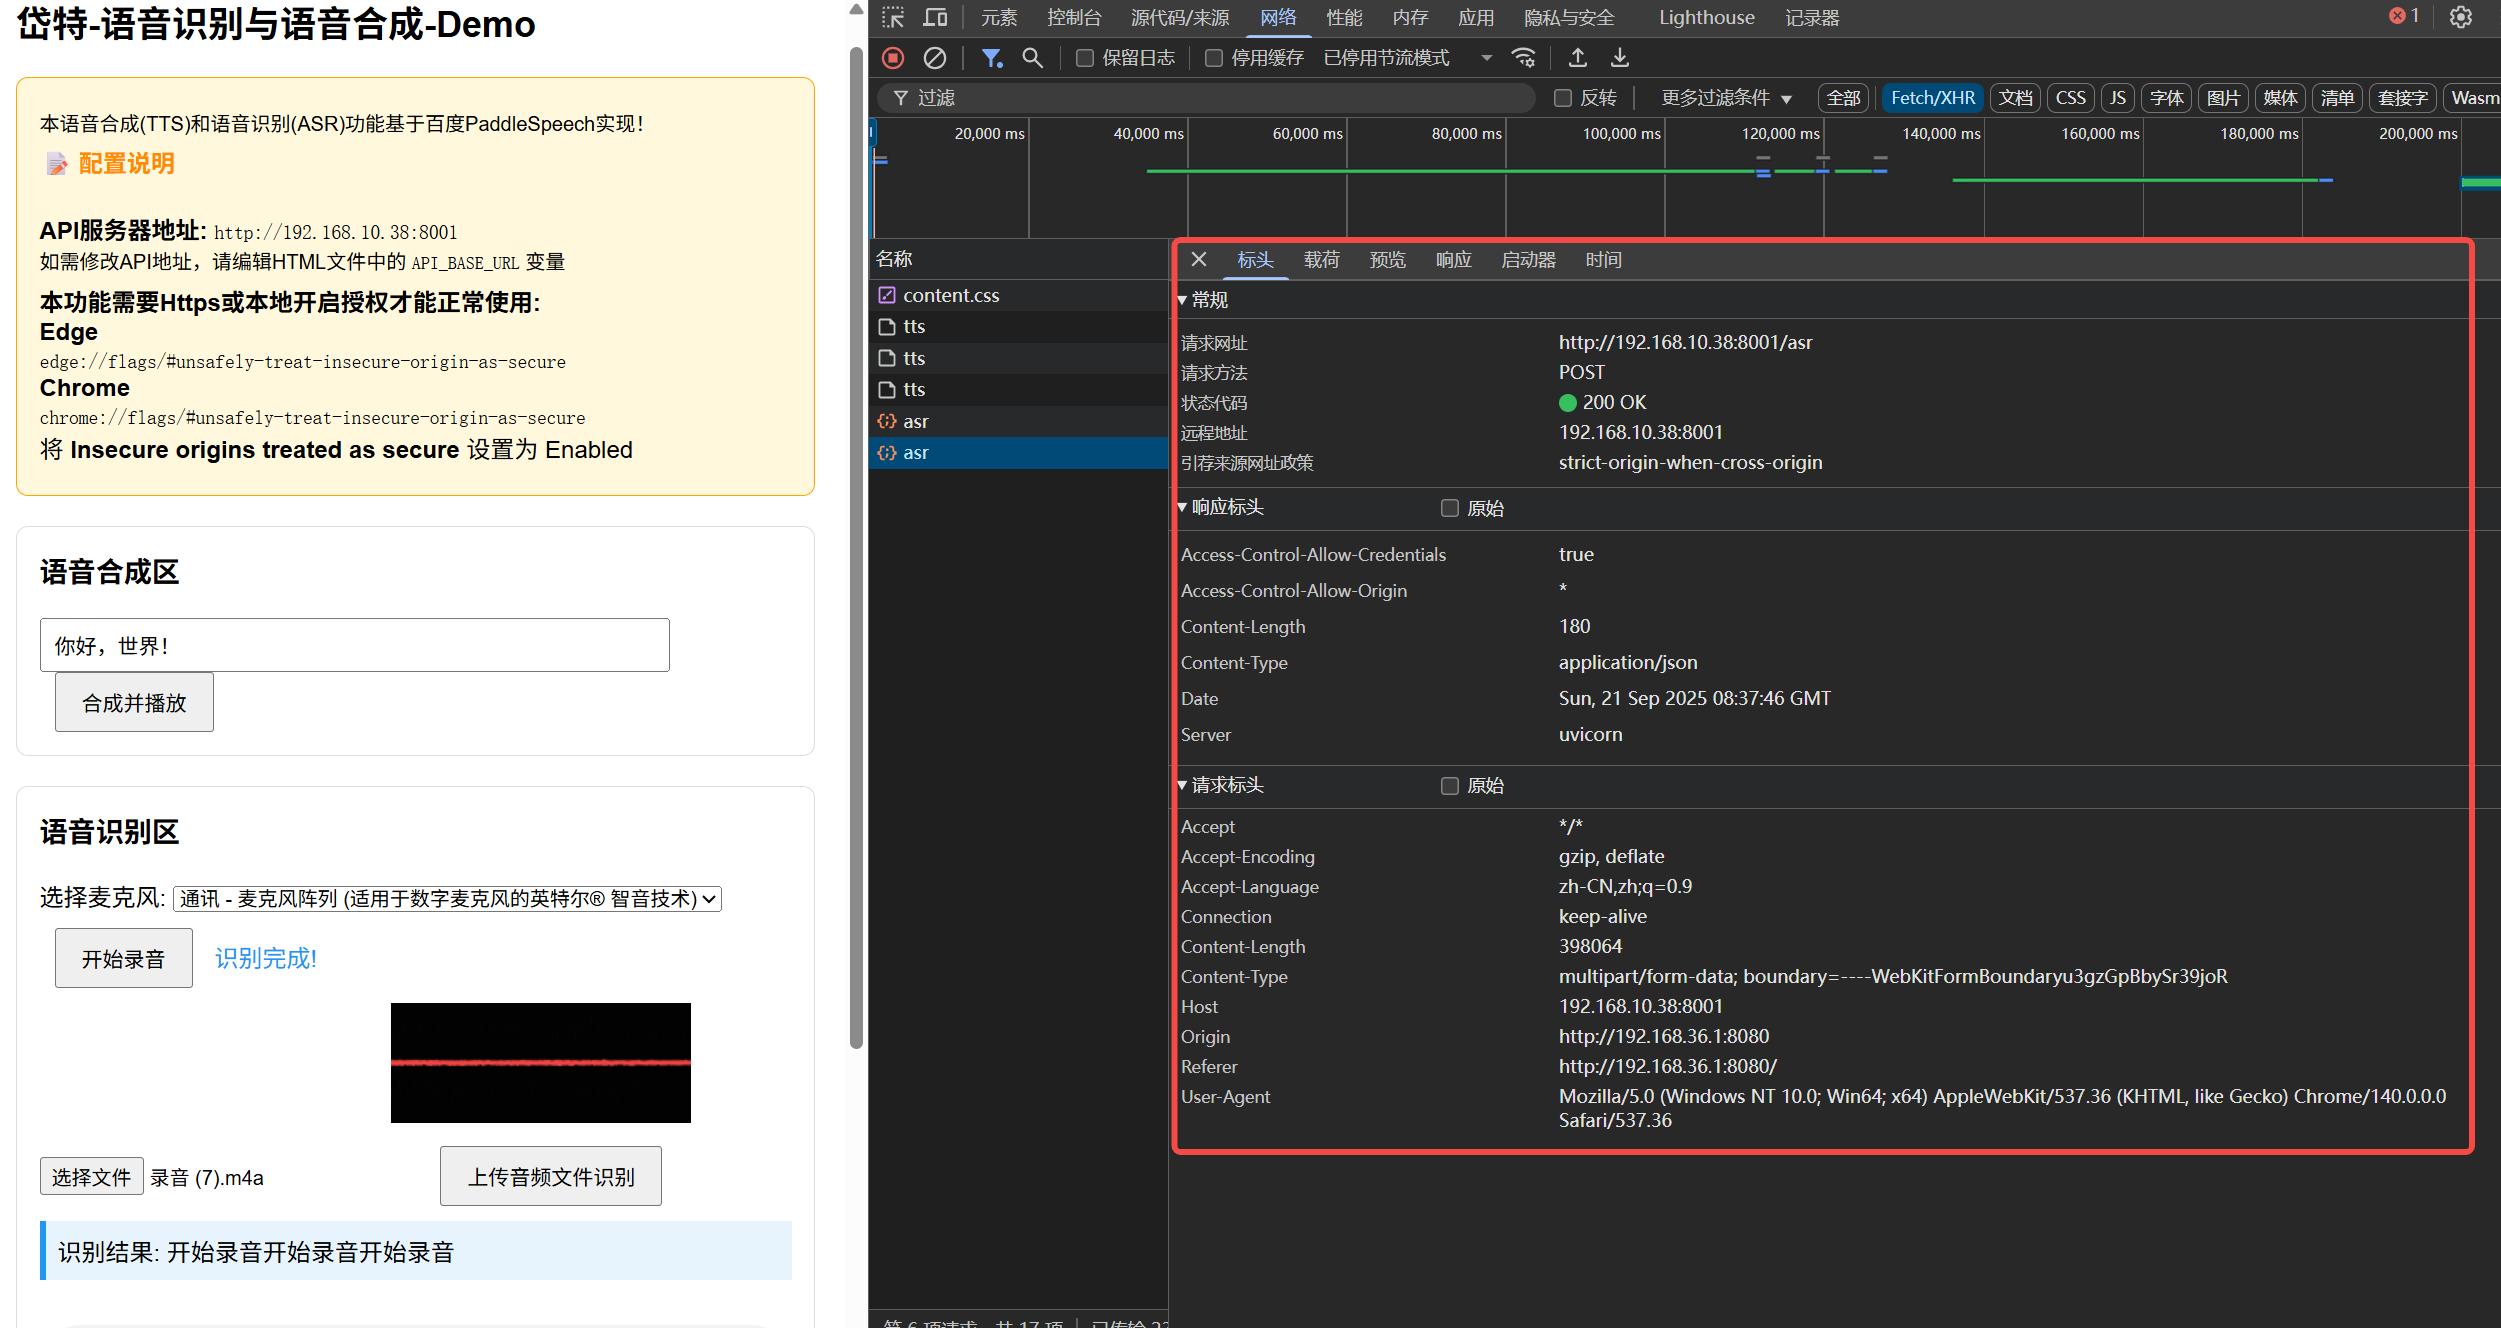Click the clear network log icon
Screen dimensions: 2501x1328
(x=934, y=58)
